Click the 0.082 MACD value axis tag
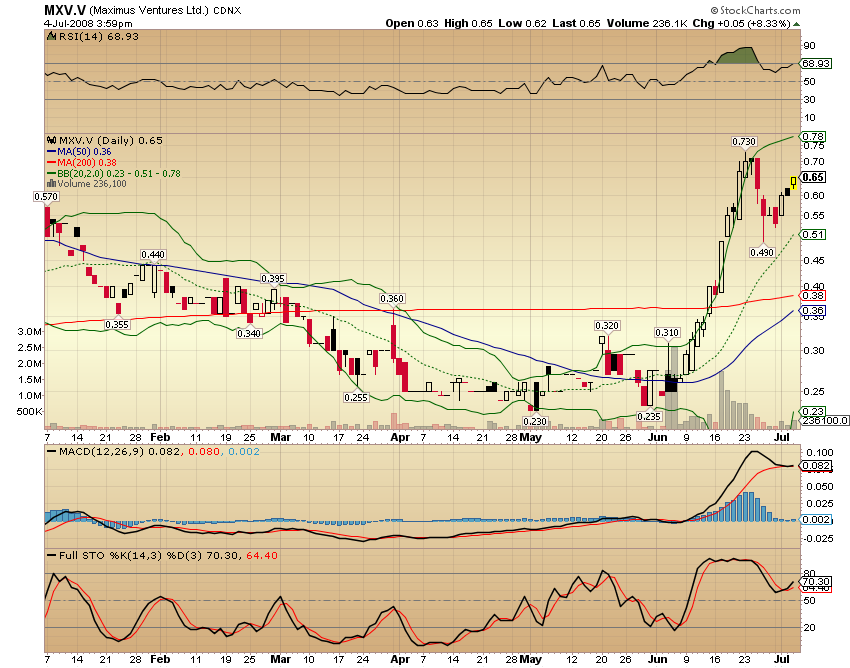Viewport: 850px width, 668px height. [816, 466]
